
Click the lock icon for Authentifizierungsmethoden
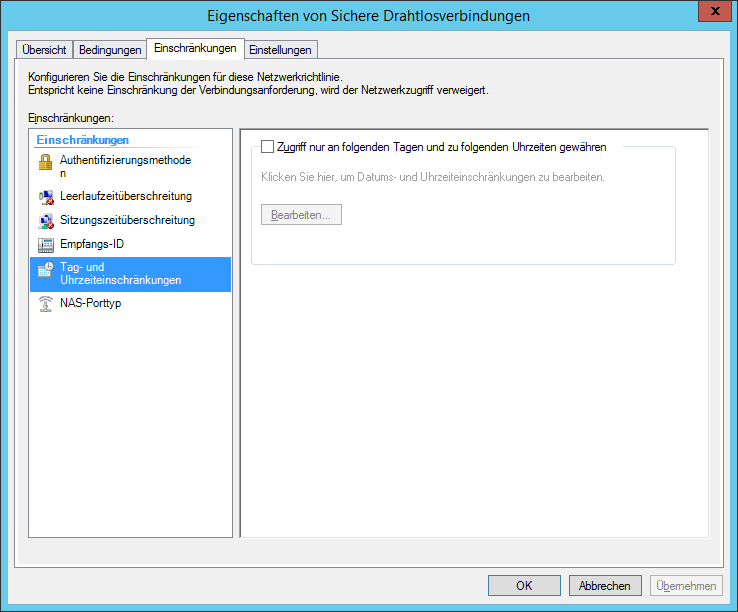pos(46,162)
